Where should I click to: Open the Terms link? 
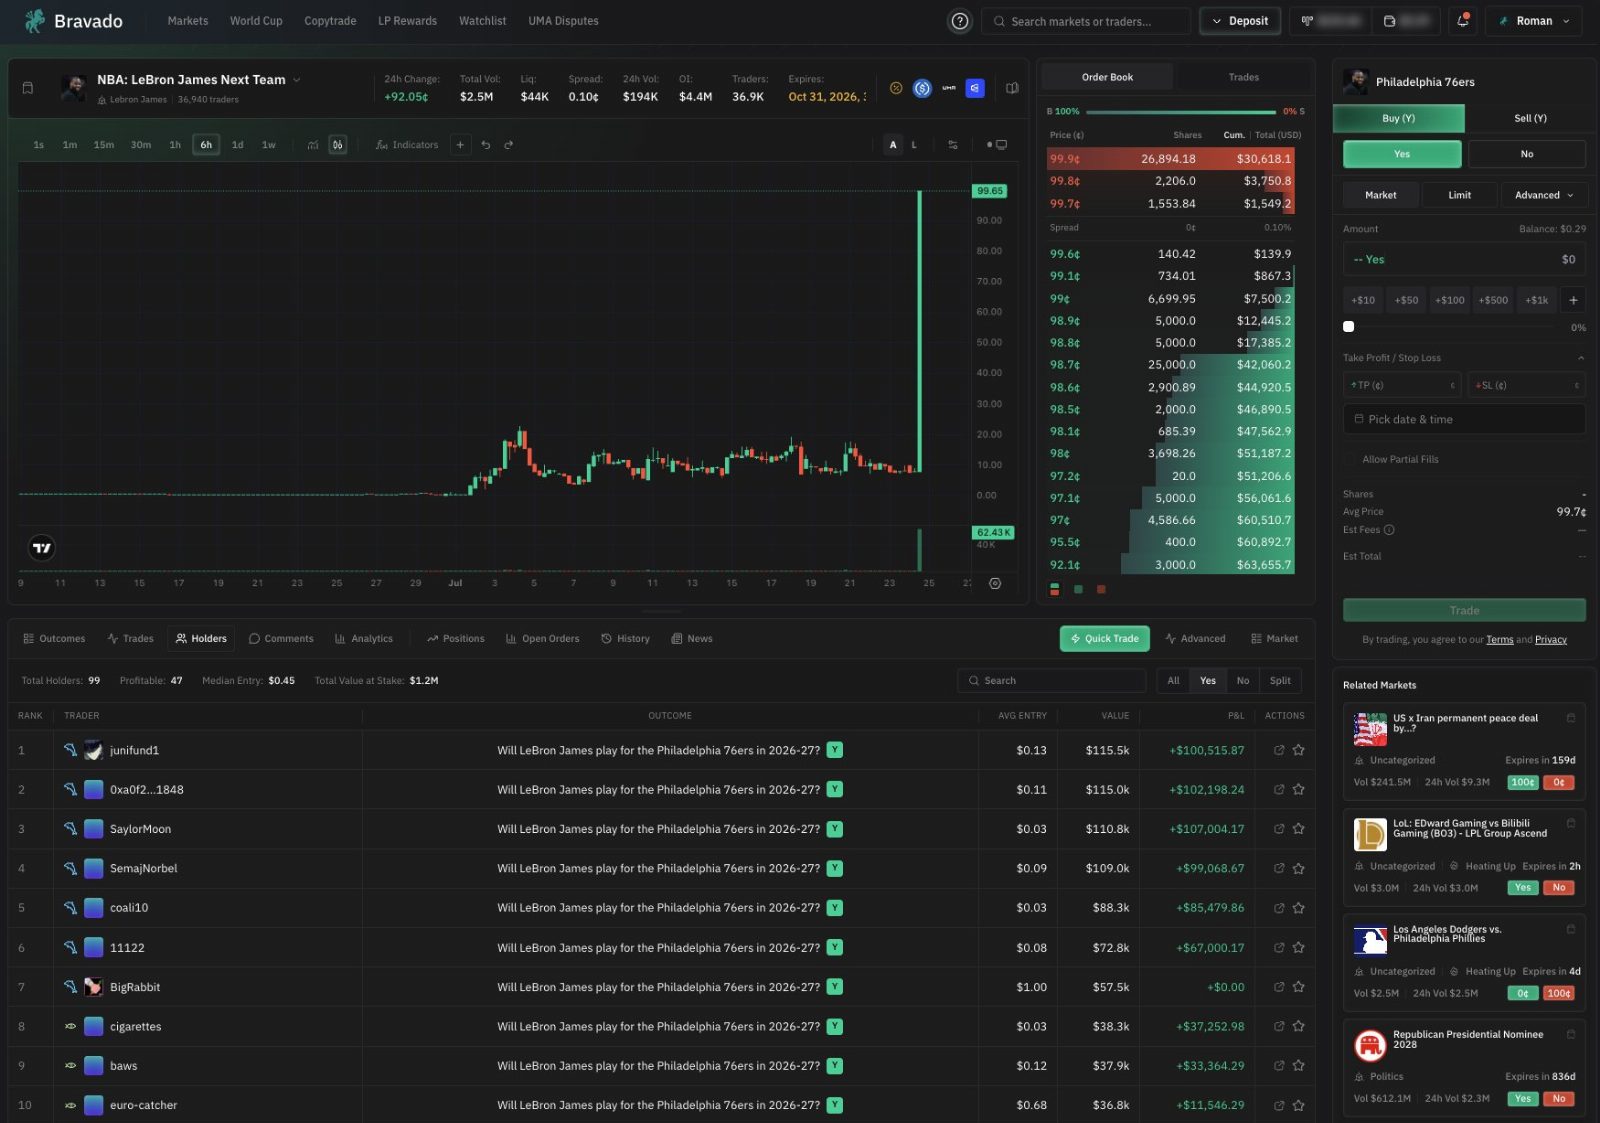coord(1499,640)
